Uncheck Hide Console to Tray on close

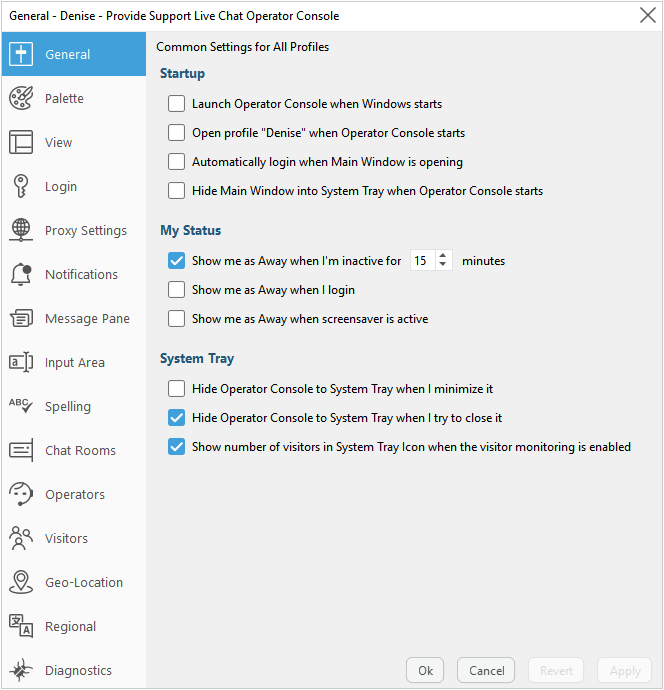[x=176, y=418]
